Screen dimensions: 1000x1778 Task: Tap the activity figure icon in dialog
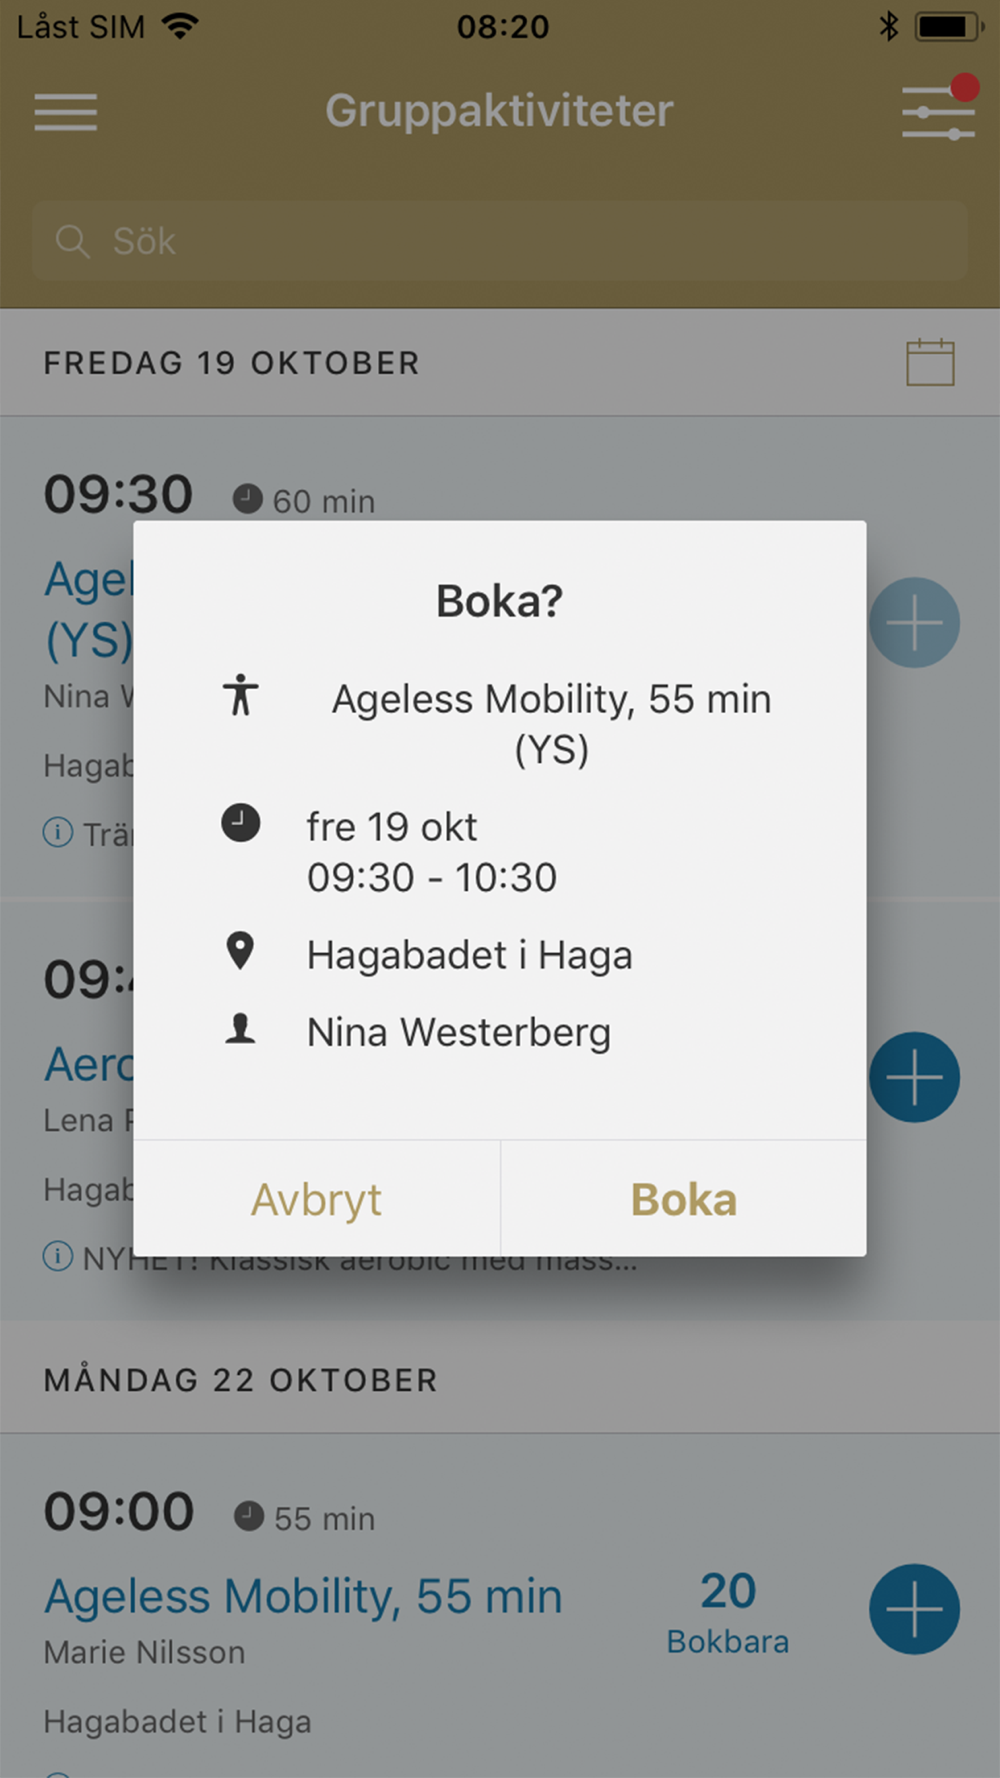pos(240,695)
